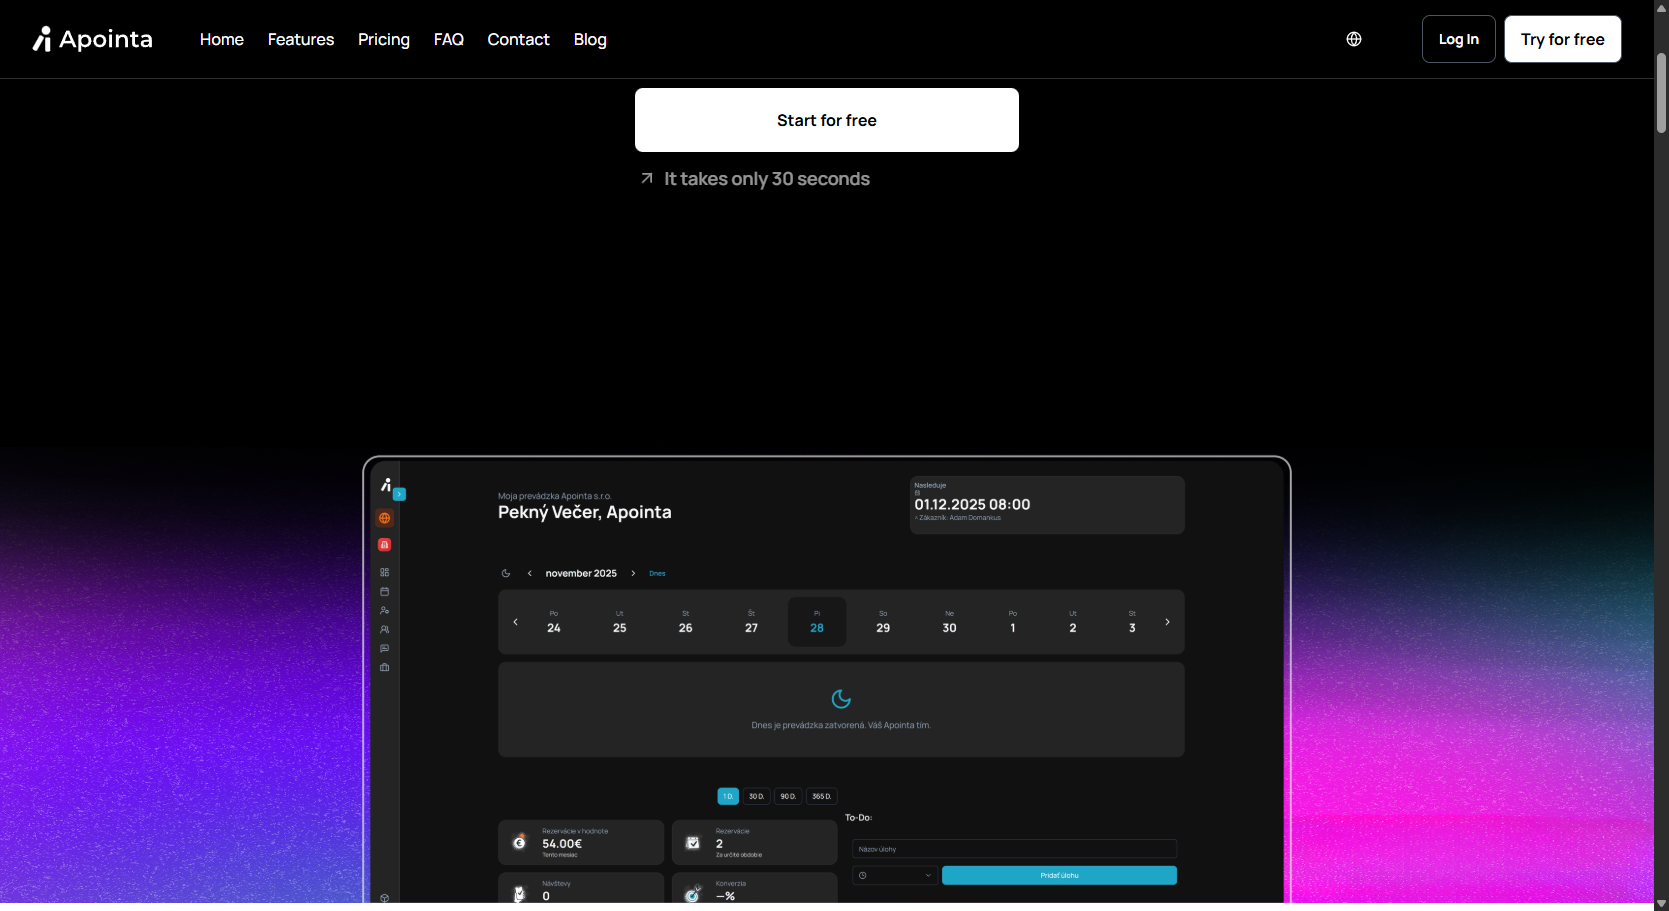Select day St 26 in the calendar strip
Image resolution: width=1669 pixels, height=911 pixels.
coord(686,622)
